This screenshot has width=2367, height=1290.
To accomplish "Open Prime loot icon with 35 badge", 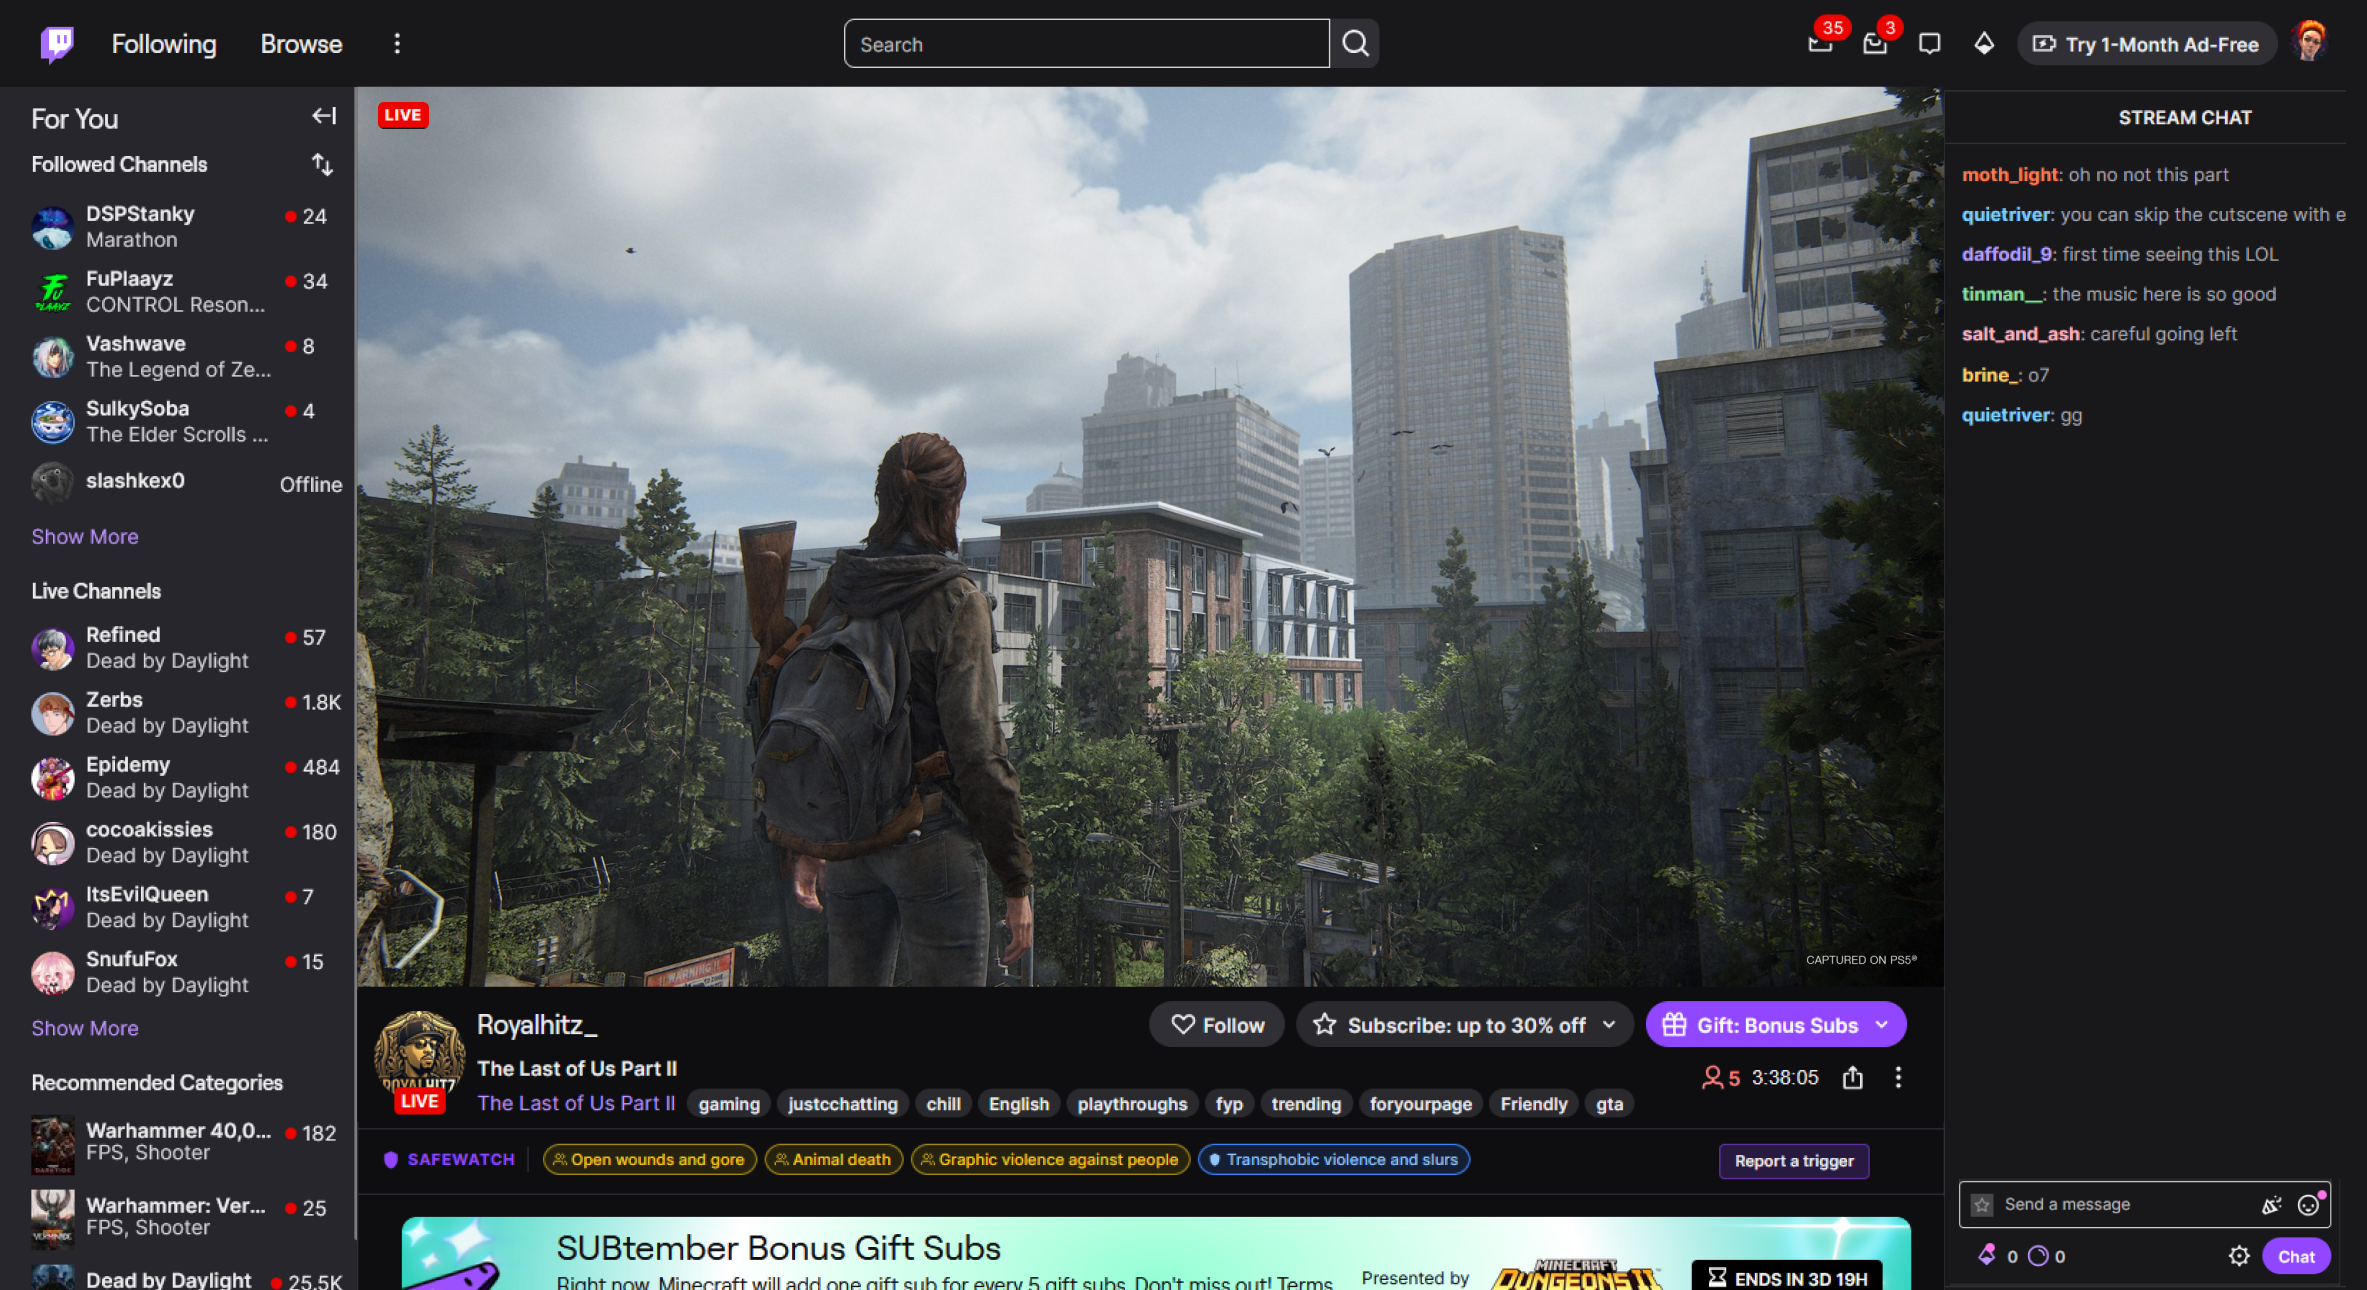I will click(x=1820, y=43).
